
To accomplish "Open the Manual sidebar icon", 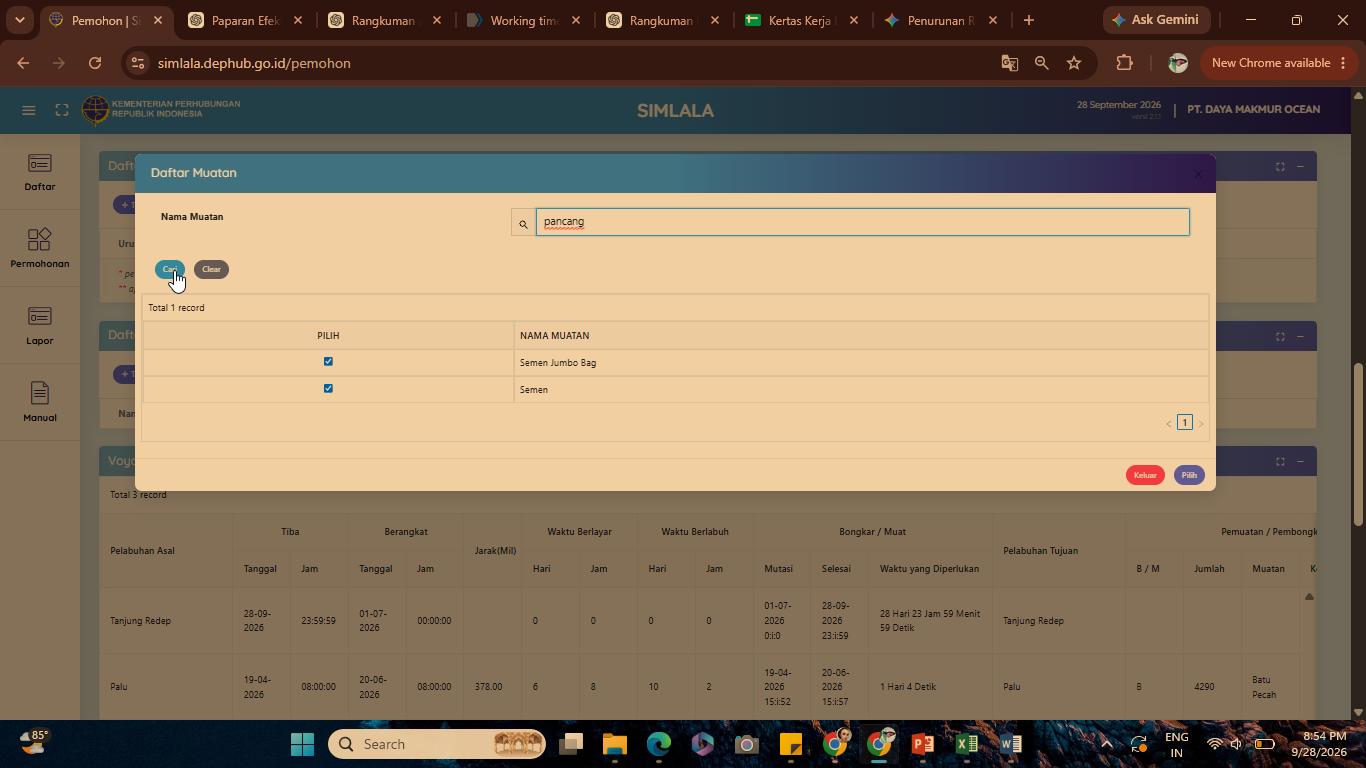I will (40, 402).
